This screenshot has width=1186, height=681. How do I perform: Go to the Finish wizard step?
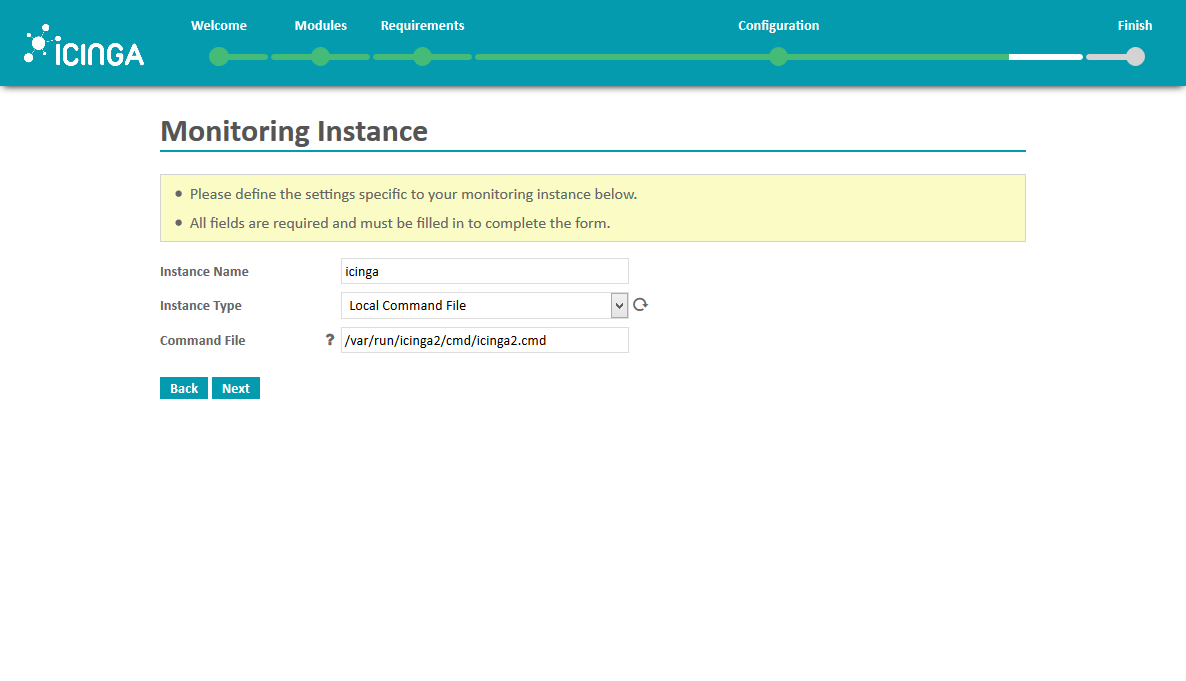(x=1135, y=26)
